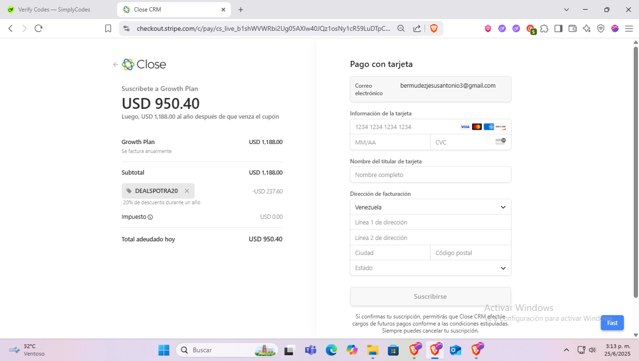
Task: Click the Línea 2 de dirección field
Action: (x=430, y=238)
